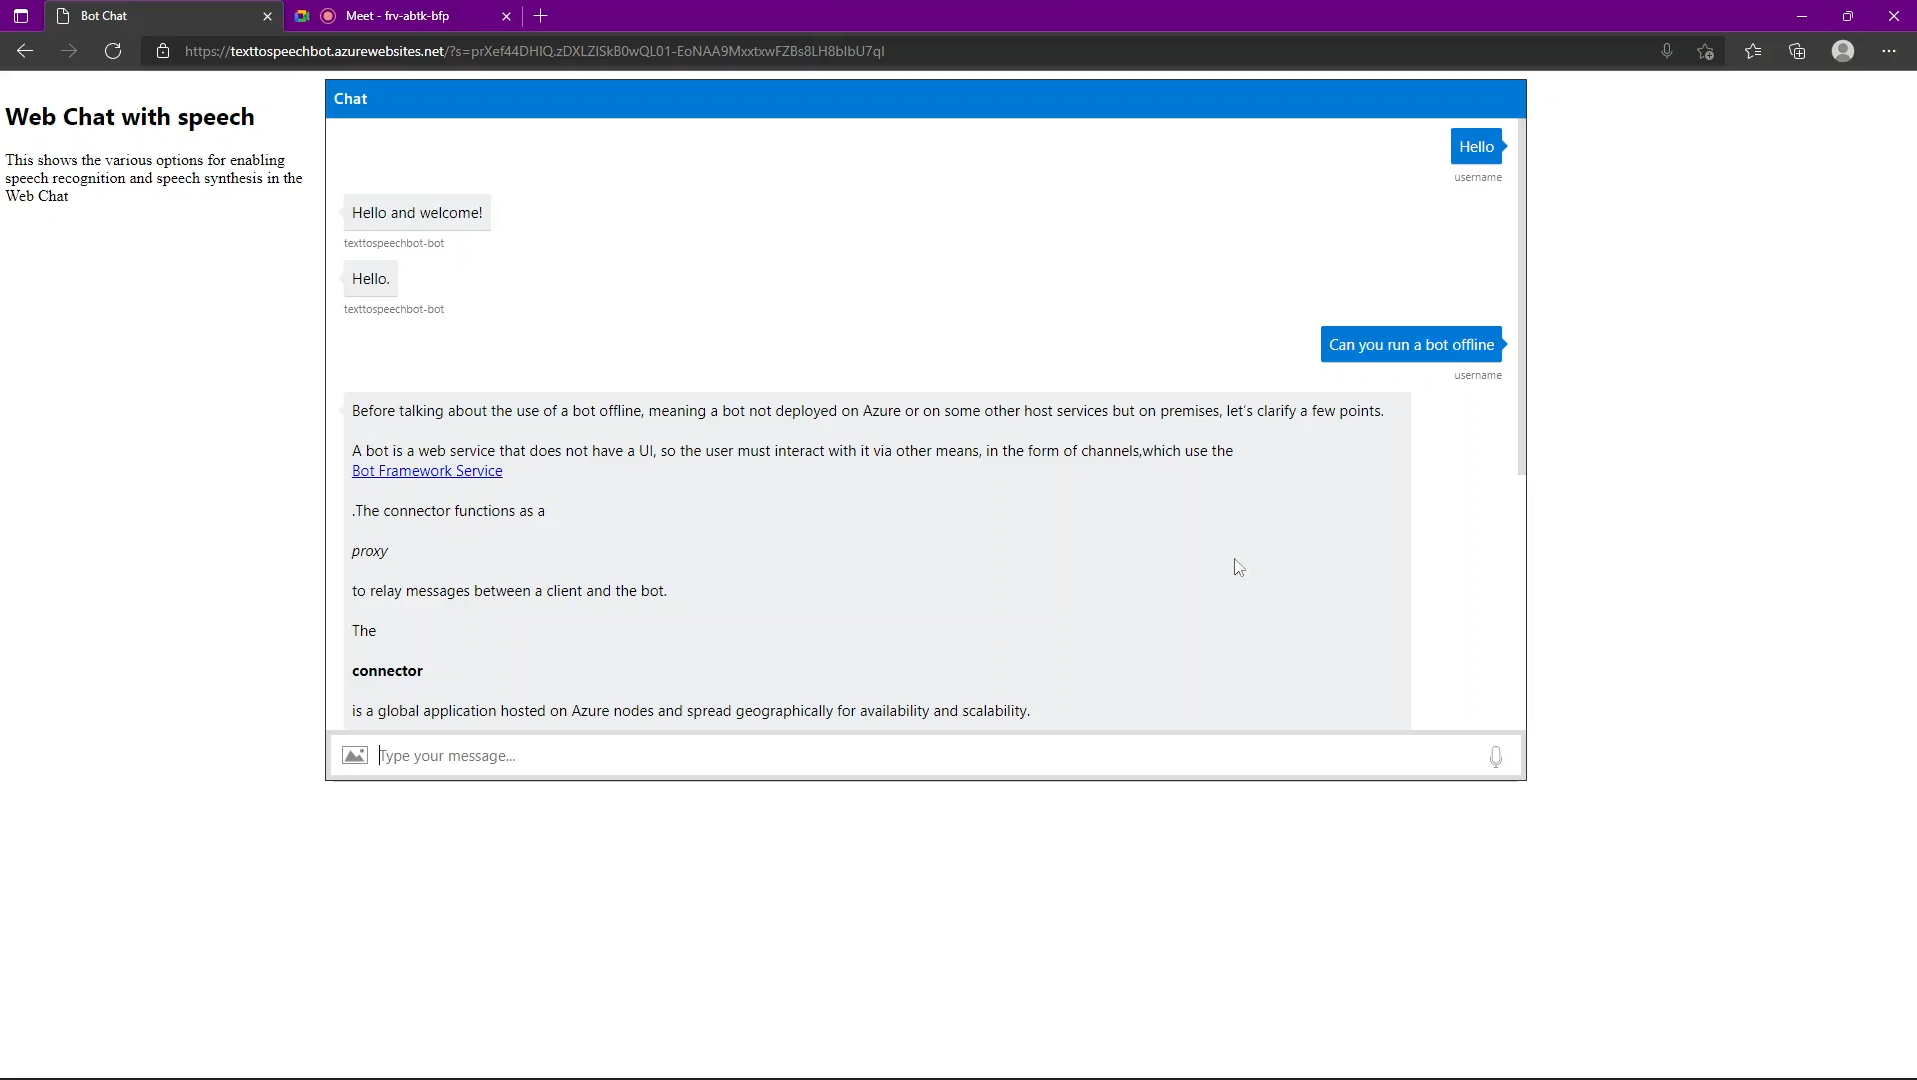Click the Type your message input field
This screenshot has width=1917, height=1080.
900,756
